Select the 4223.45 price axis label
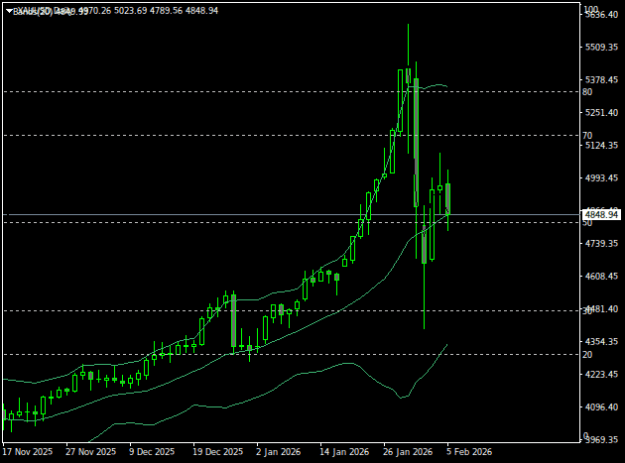625x463 pixels. pos(601,374)
